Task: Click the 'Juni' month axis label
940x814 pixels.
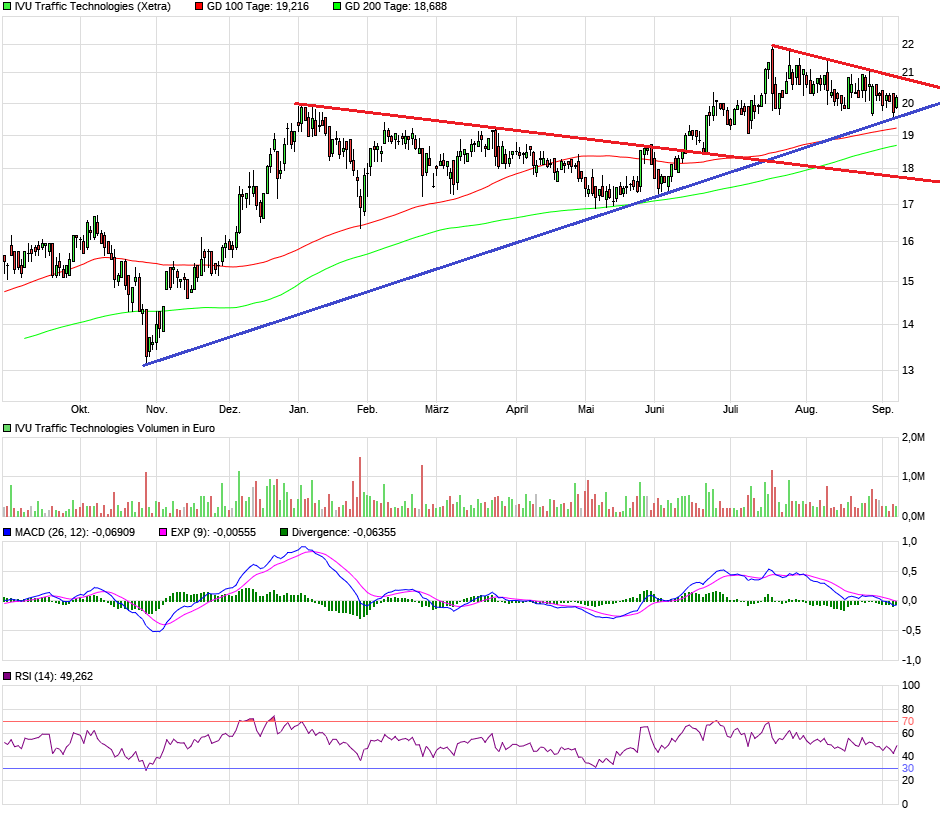Action: pos(655,409)
